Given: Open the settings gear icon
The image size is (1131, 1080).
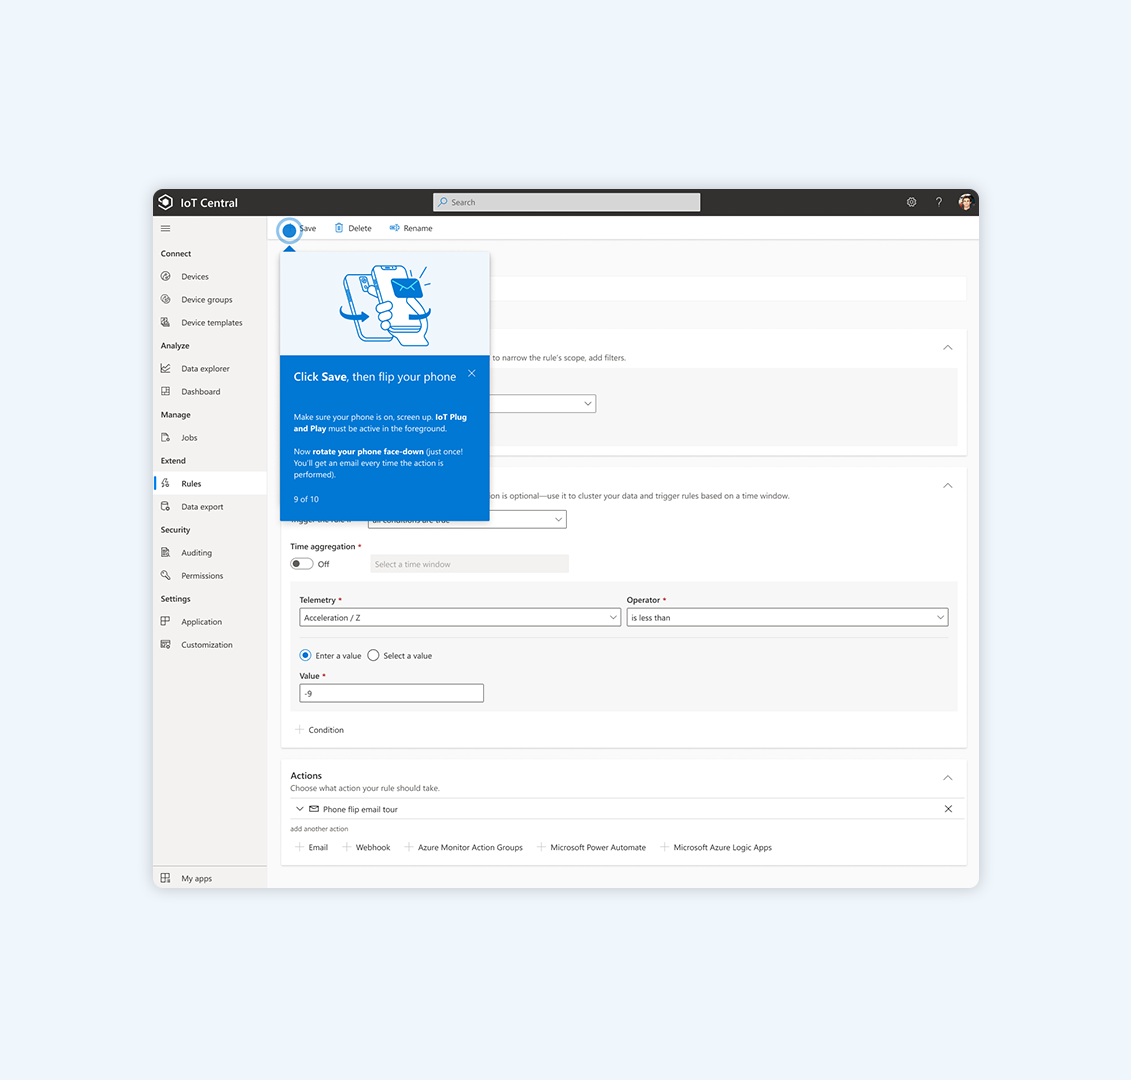Looking at the screenshot, I should pos(911,202).
